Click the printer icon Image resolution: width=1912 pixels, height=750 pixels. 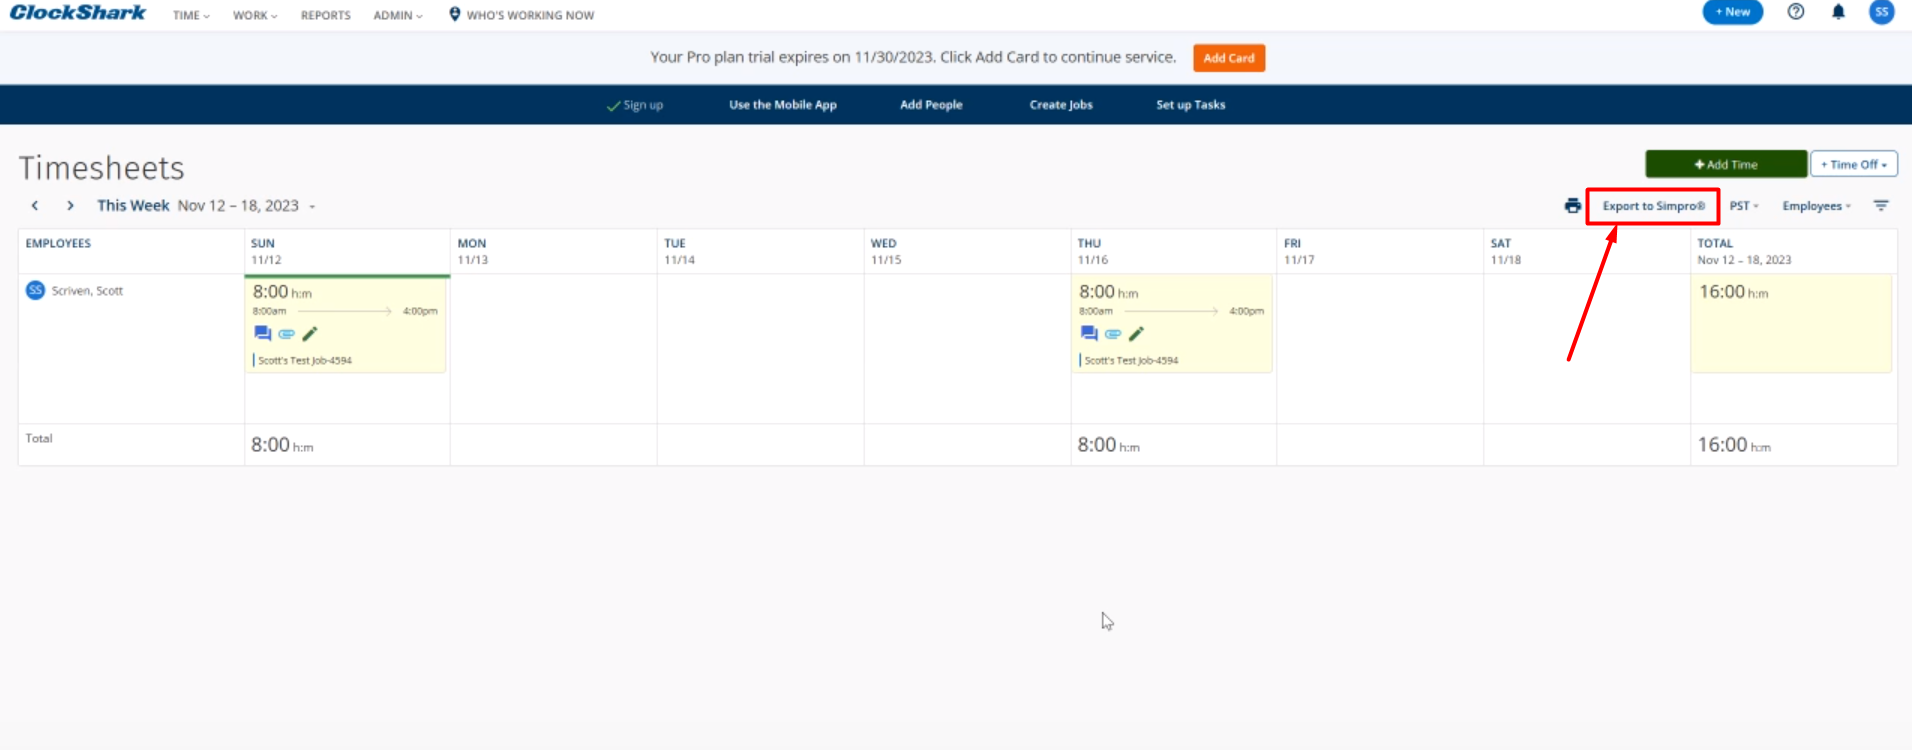point(1572,206)
